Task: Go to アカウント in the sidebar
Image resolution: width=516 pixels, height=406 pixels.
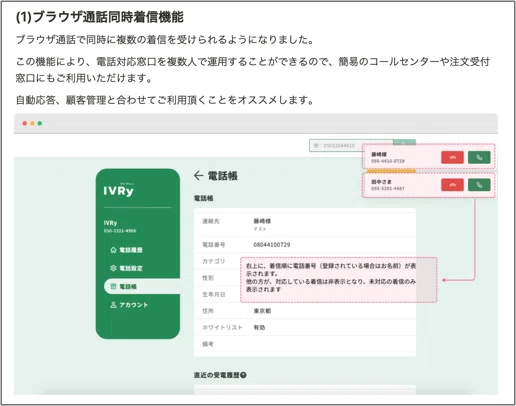Action: pyautogui.click(x=129, y=305)
